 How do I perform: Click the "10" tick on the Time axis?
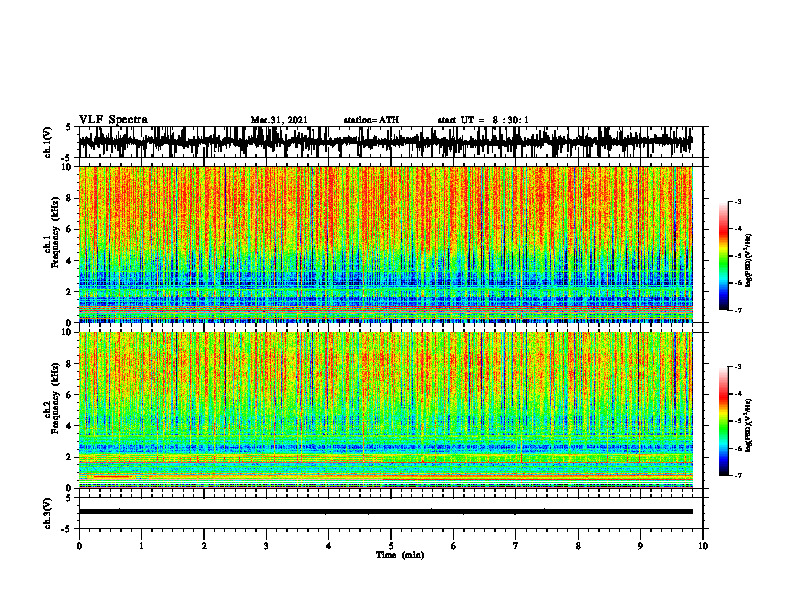point(703,546)
